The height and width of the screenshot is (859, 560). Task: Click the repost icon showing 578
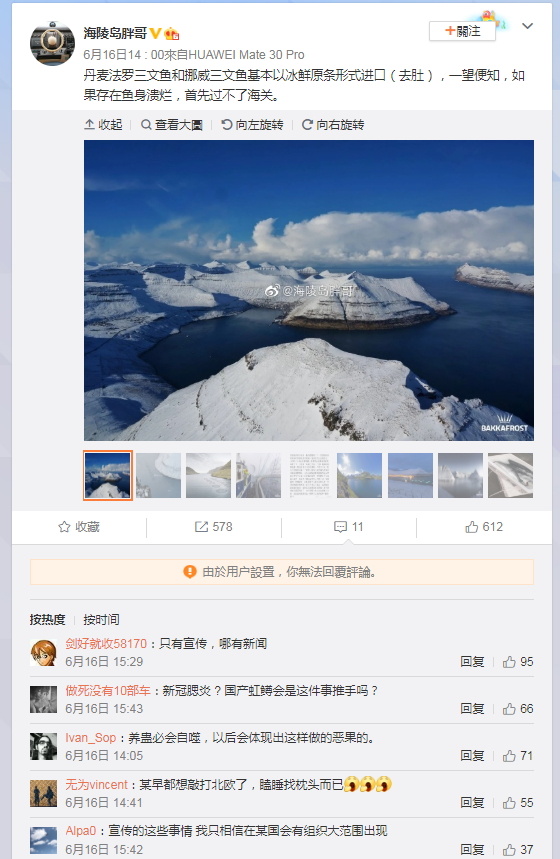pos(201,527)
